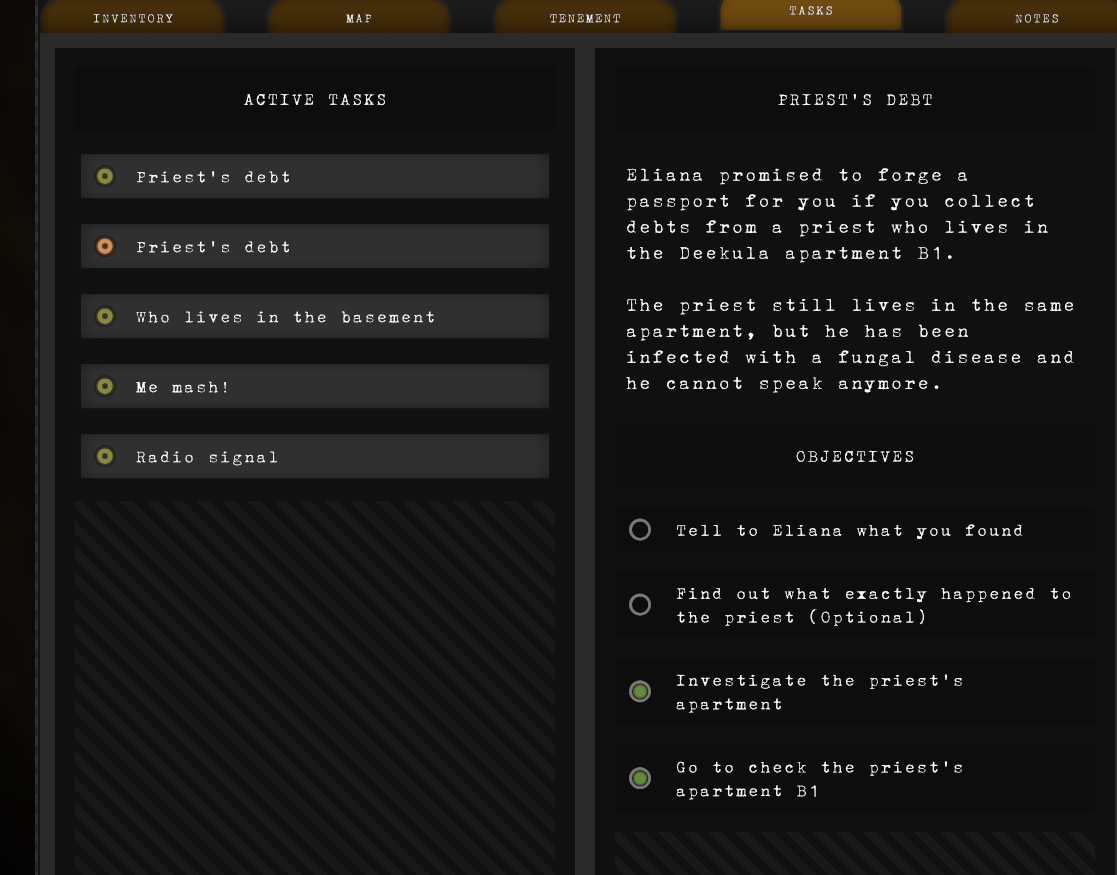Screen dimensions: 1117x875
Task: Select the unfilled circle by Tell to Eliana objective
Action: [x=640, y=530]
